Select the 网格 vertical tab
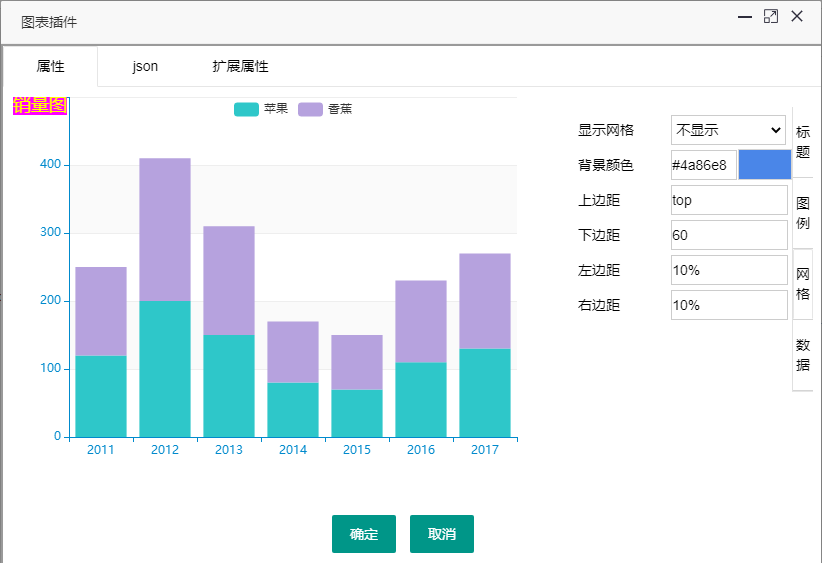822x563 pixels. coord(803,284)
